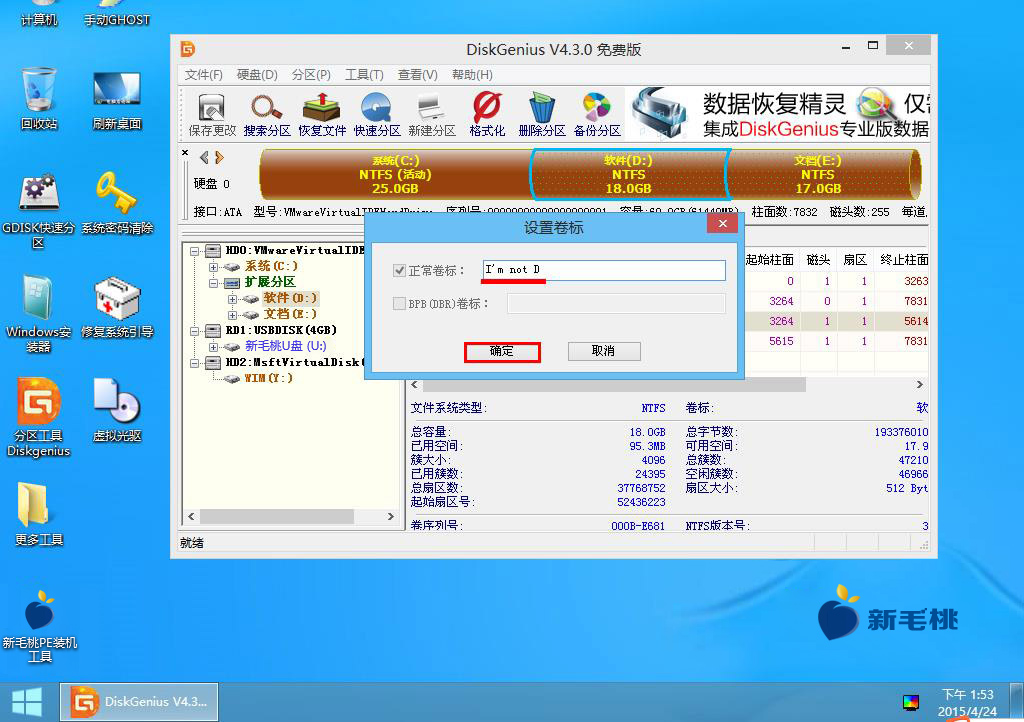Screen dimensions: 1024x722
Task: Collapse the 扩展分区 tree node
Action: (214, 283)
